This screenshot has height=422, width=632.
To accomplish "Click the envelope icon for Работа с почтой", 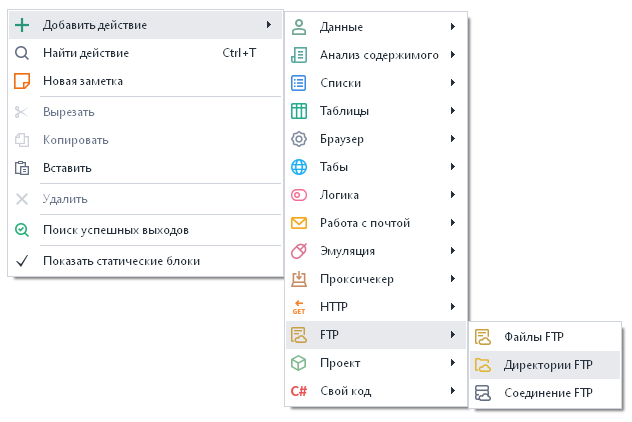I will pos(298,223).
